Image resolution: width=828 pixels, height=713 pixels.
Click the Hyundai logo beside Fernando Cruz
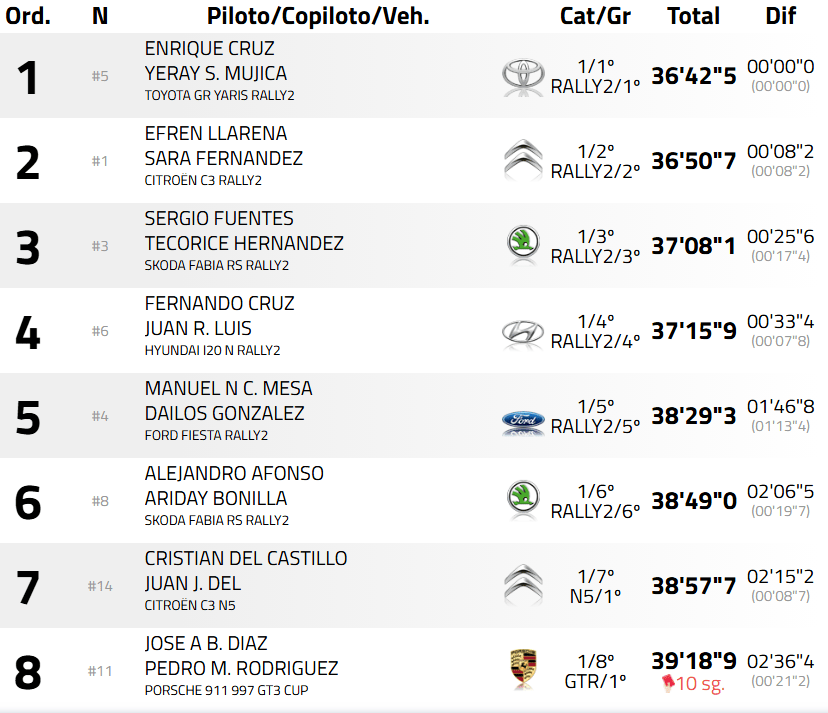522,330
